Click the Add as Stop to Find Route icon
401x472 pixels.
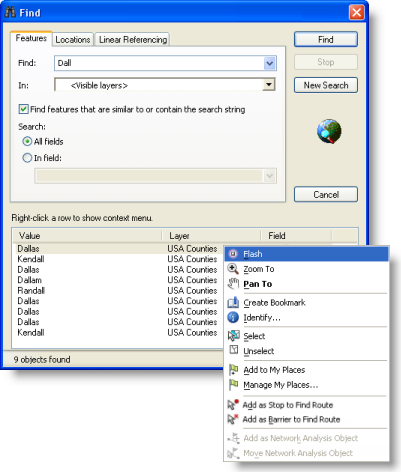click(233, 404)
